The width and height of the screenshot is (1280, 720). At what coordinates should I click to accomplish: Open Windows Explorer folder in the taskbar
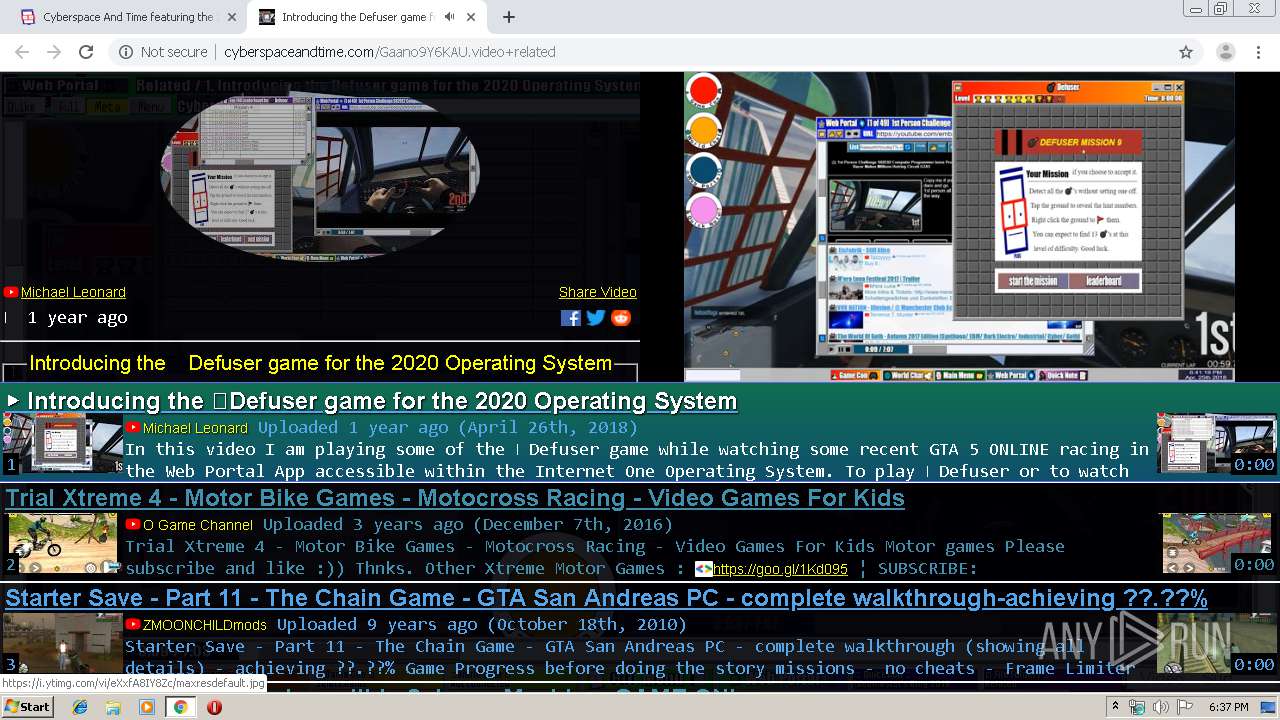pos(113,706)
